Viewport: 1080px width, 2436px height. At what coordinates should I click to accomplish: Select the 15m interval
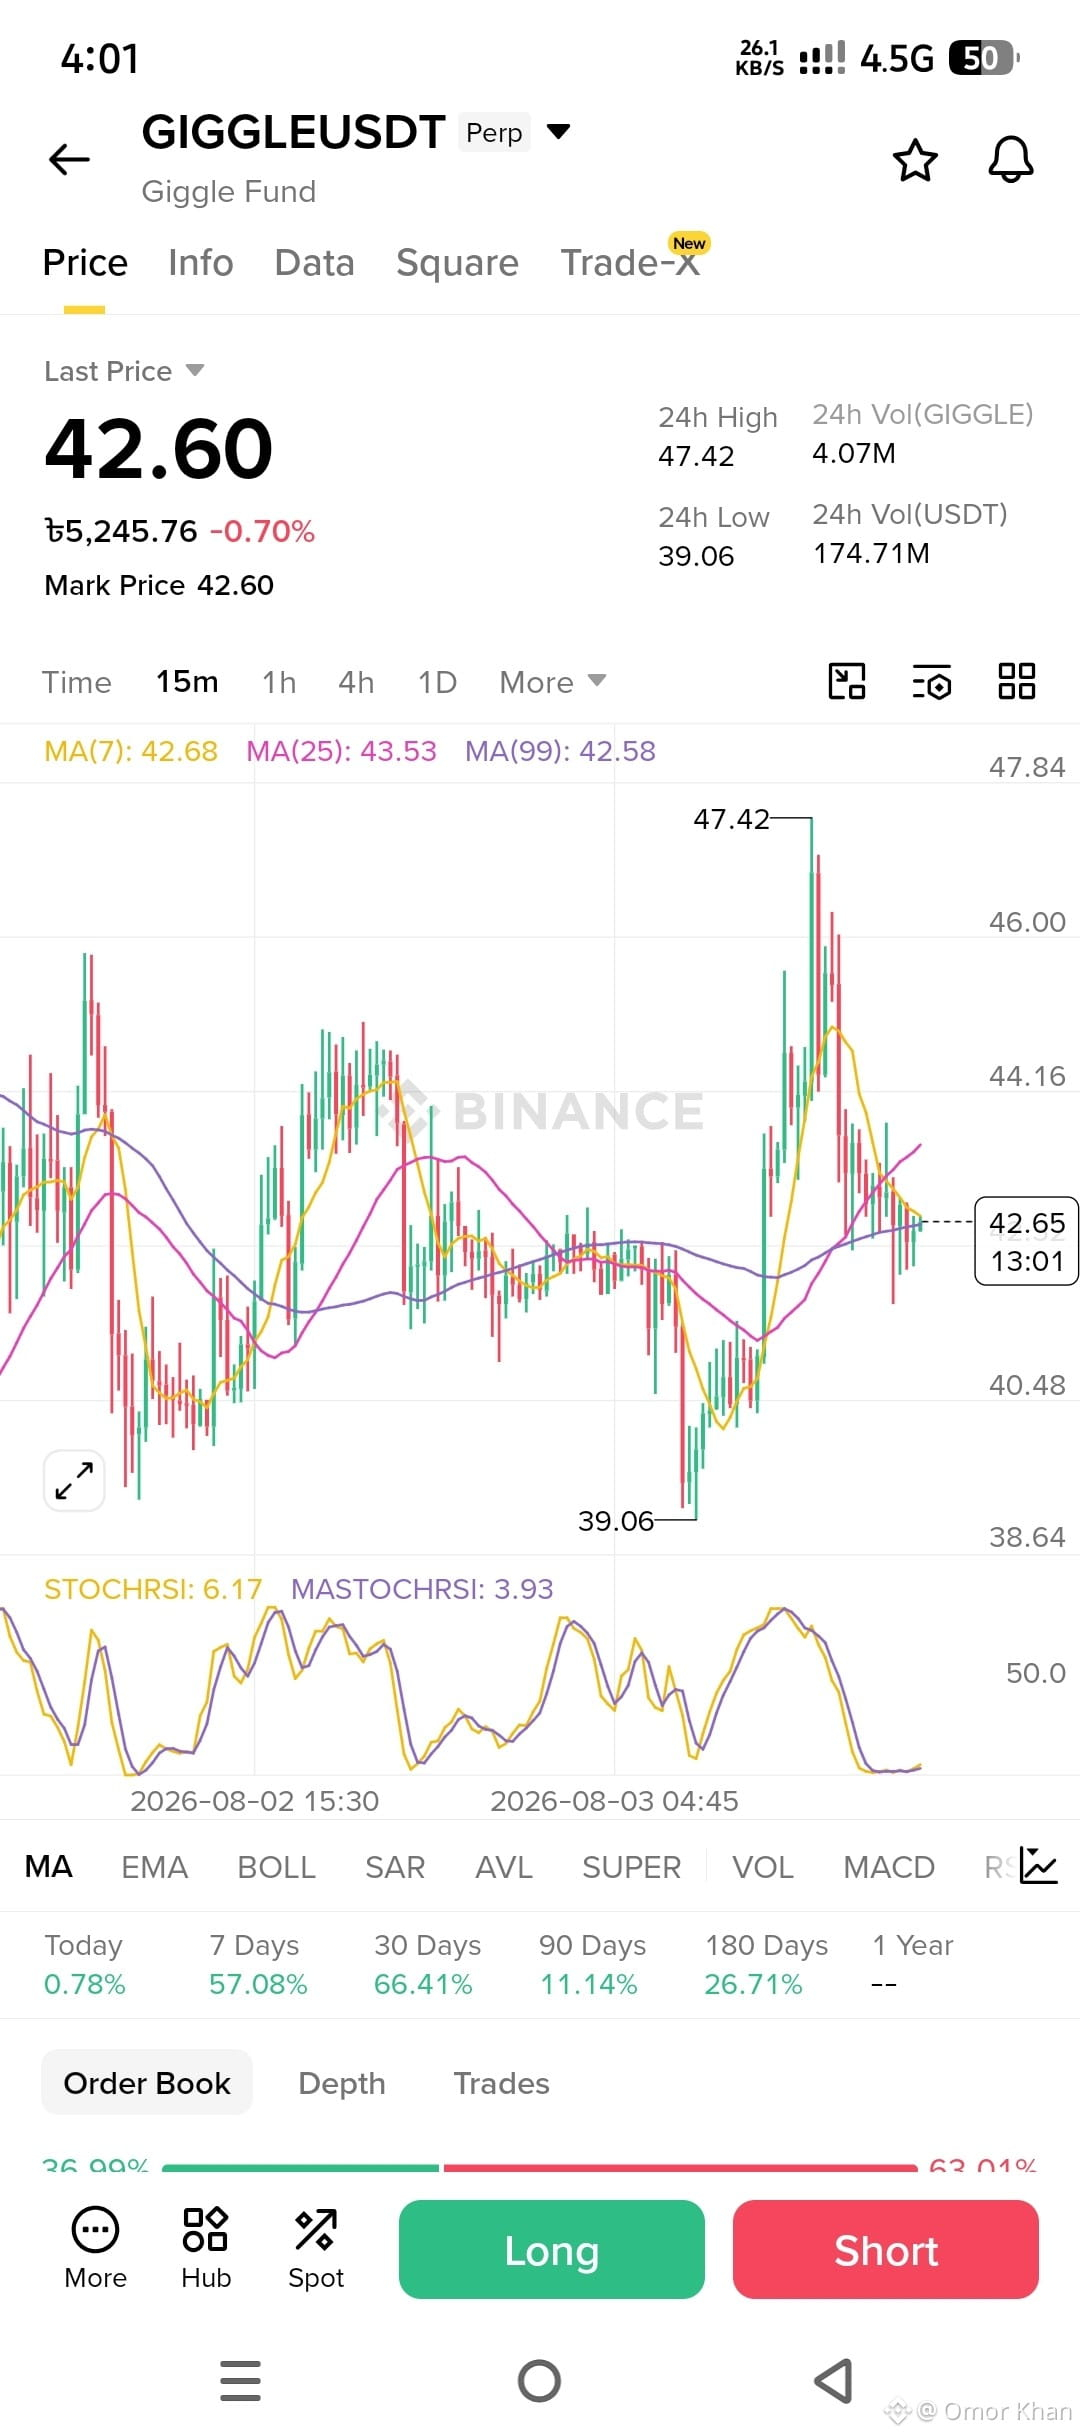coord(187,682)
